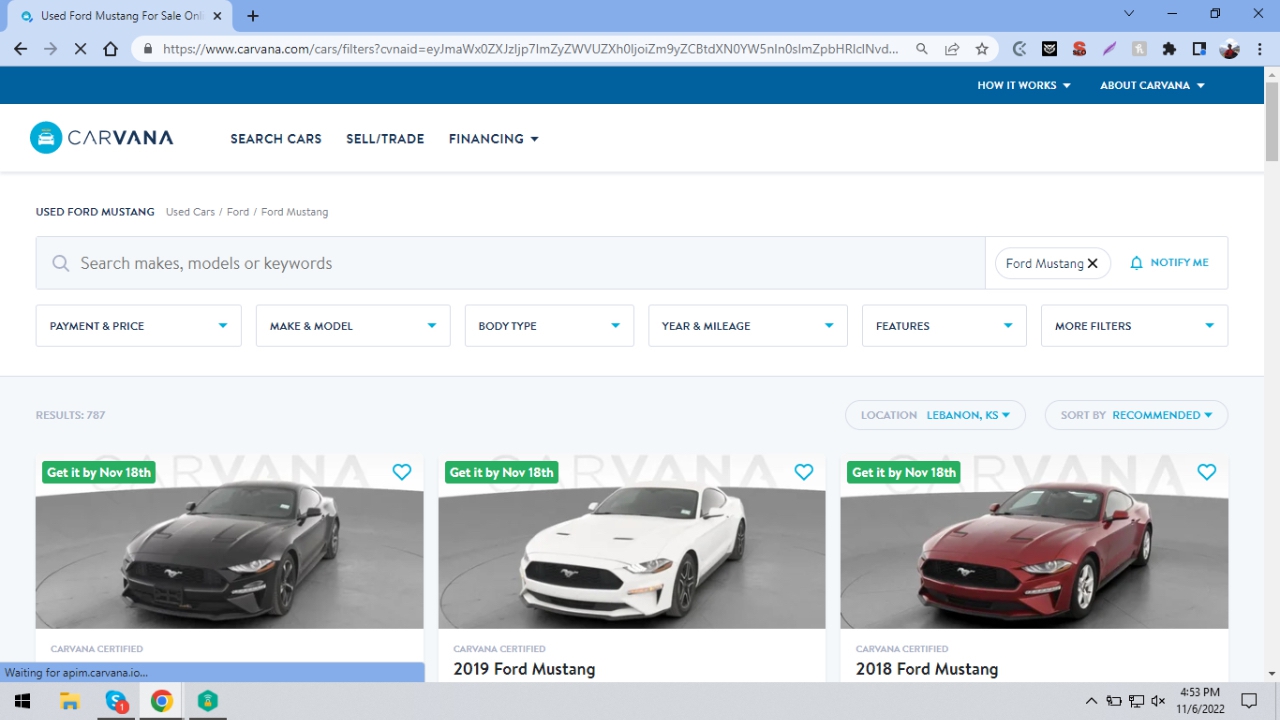1280x720 pixels.
Task: Click the search makes, models or keywords field
Action: pyautogui.click(x=510, y=263)
